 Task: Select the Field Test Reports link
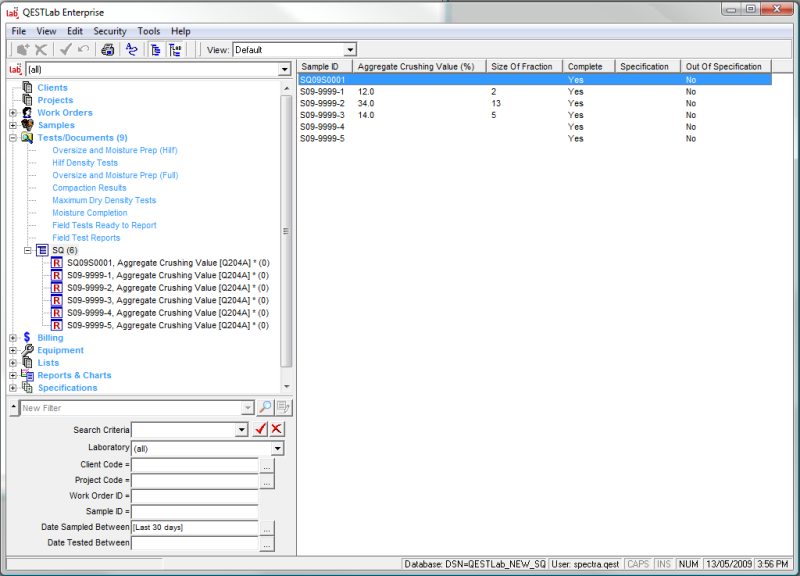87,237
